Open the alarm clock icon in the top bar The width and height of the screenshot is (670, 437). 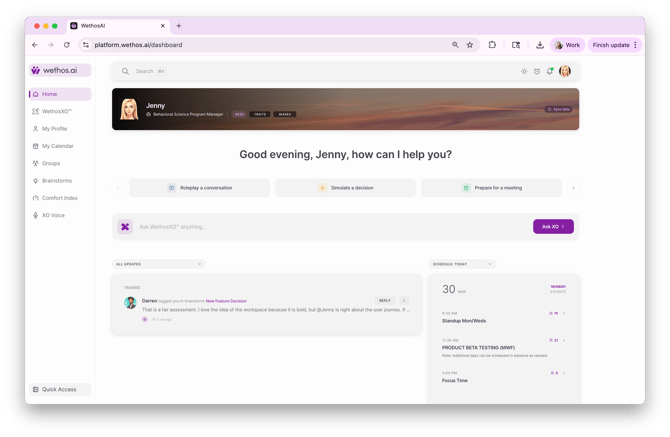click(x=537, y=71)
